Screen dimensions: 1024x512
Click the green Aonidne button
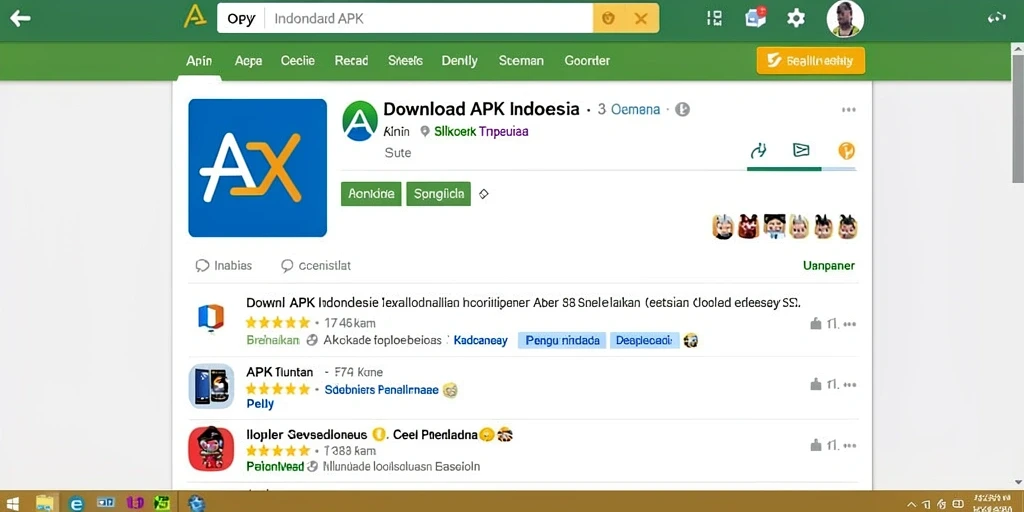(x=371, y=194)
